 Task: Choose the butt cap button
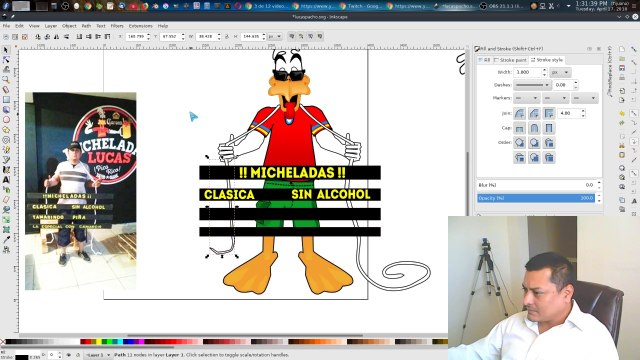tap(520, 128)
